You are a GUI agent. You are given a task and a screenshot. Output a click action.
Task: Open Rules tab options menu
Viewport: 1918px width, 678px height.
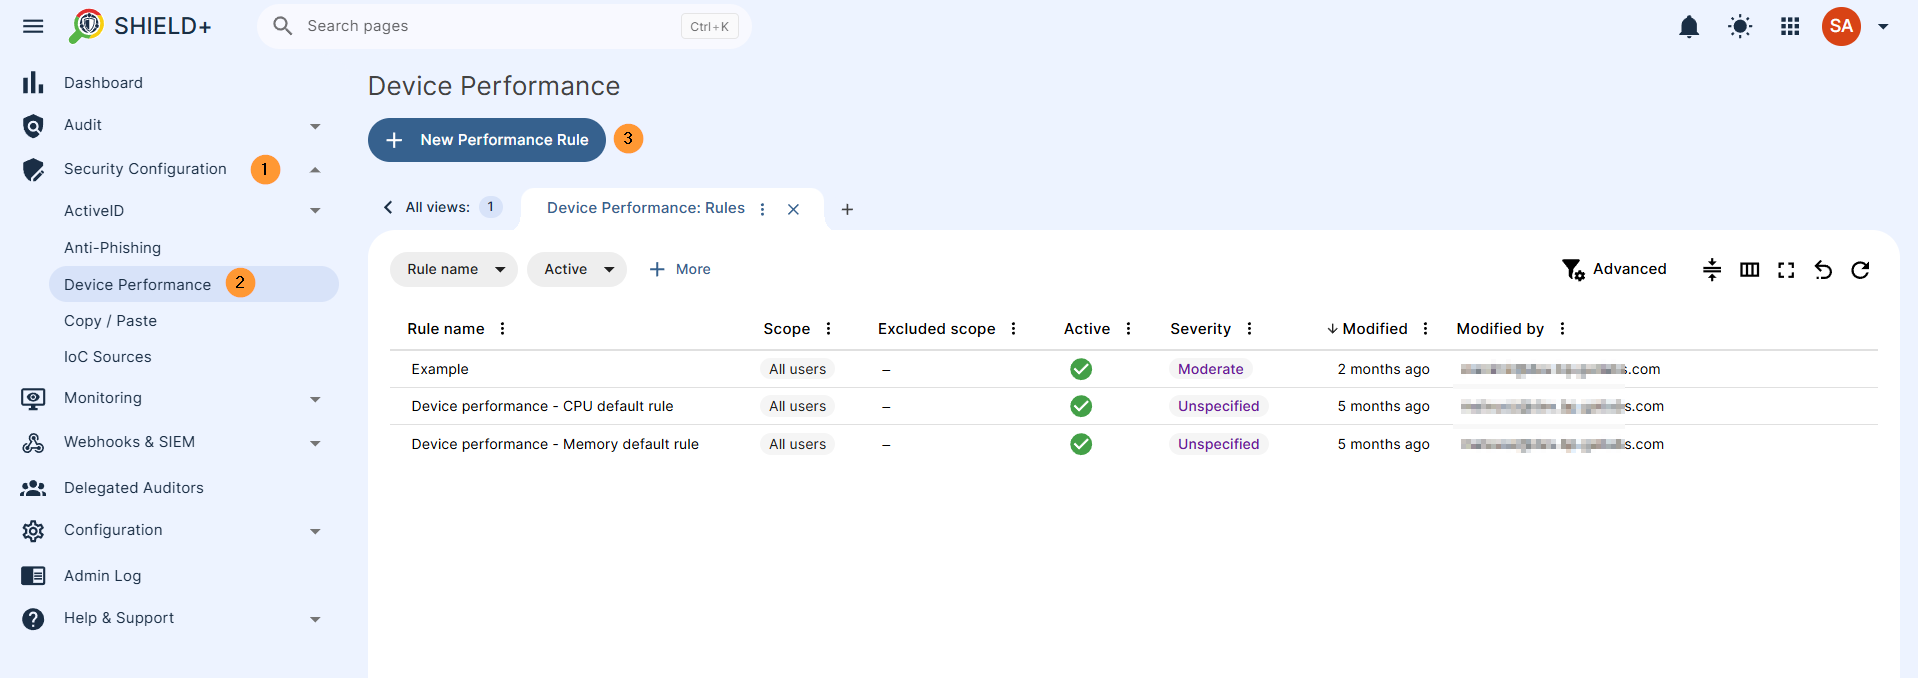763,209
